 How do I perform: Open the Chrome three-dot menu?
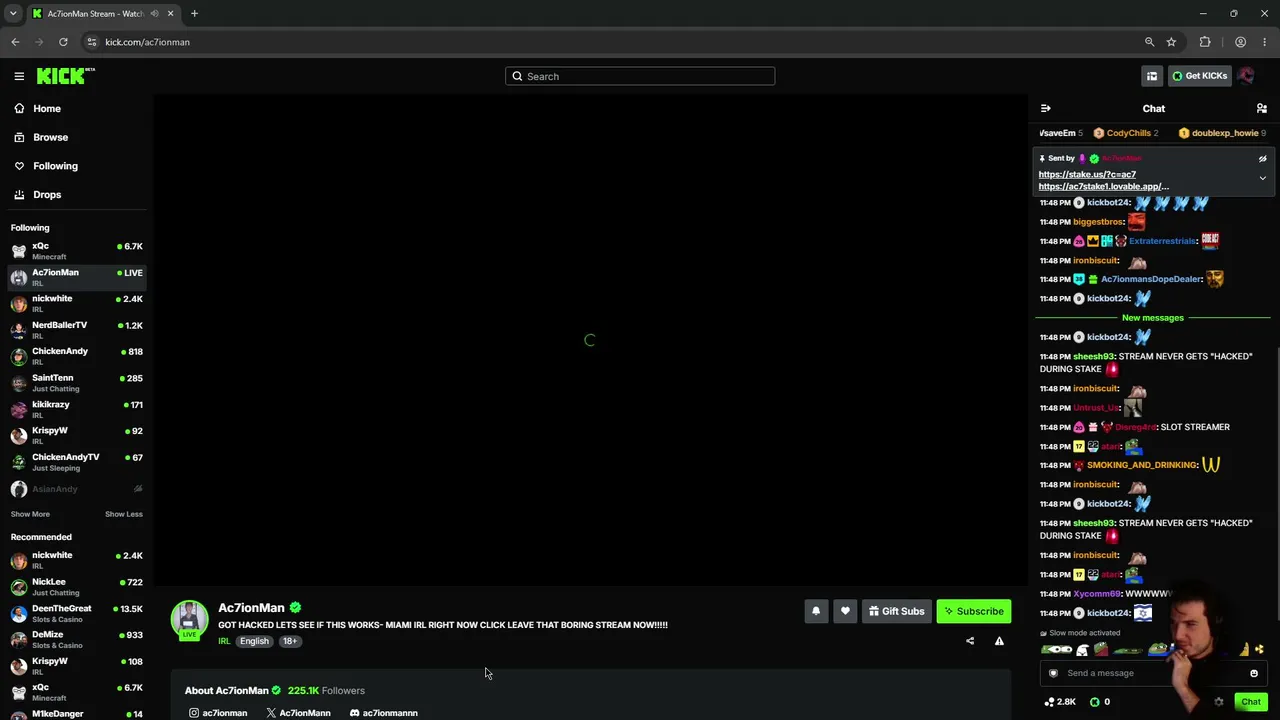(1264, 42)
